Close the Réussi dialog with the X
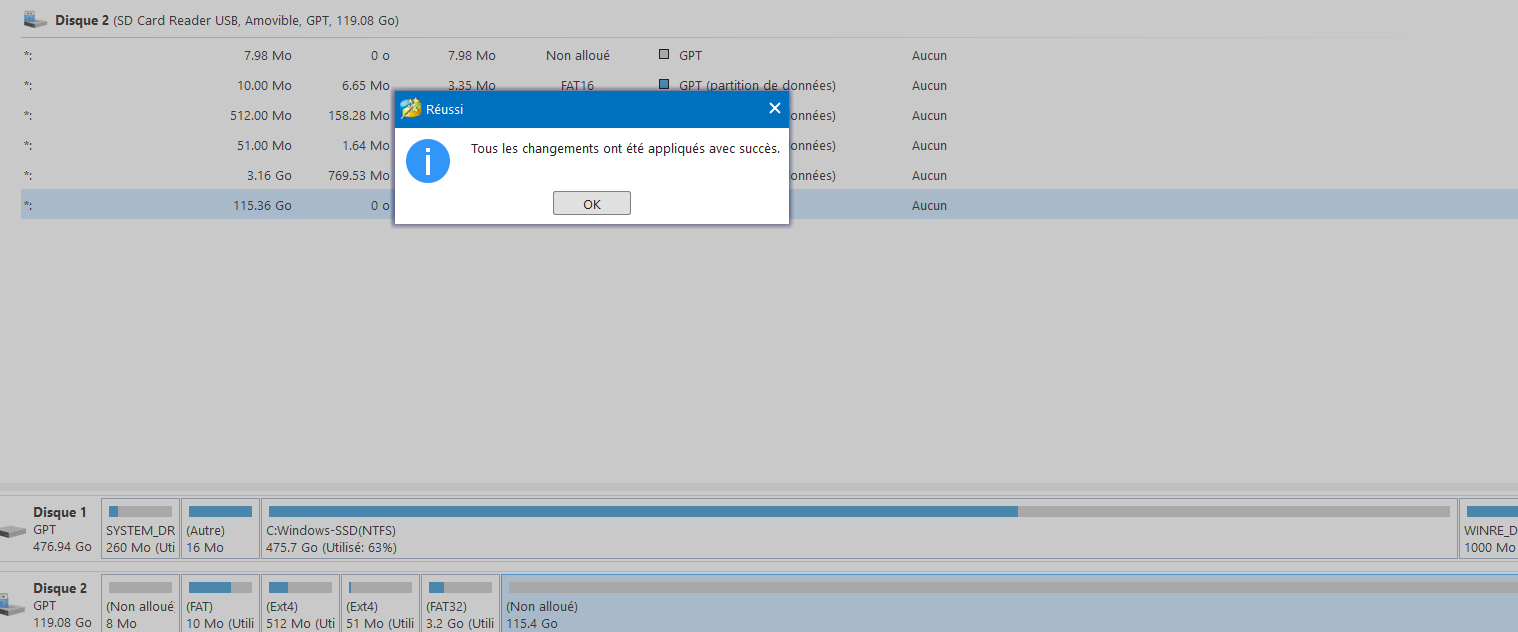Viewport: 1518px width, 632px height. 774,109
